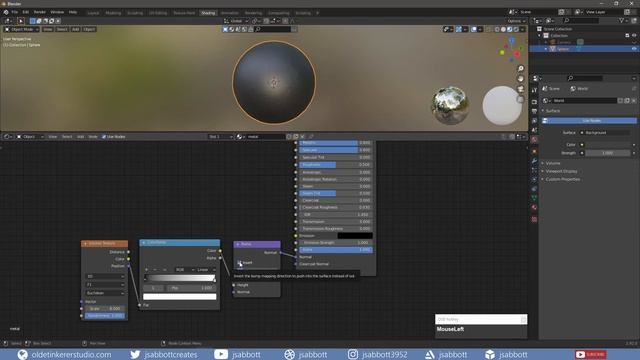This screenshot has width=640, height=360.
Task: Select wireframe viewport shading icon
Action: (497, 29)
